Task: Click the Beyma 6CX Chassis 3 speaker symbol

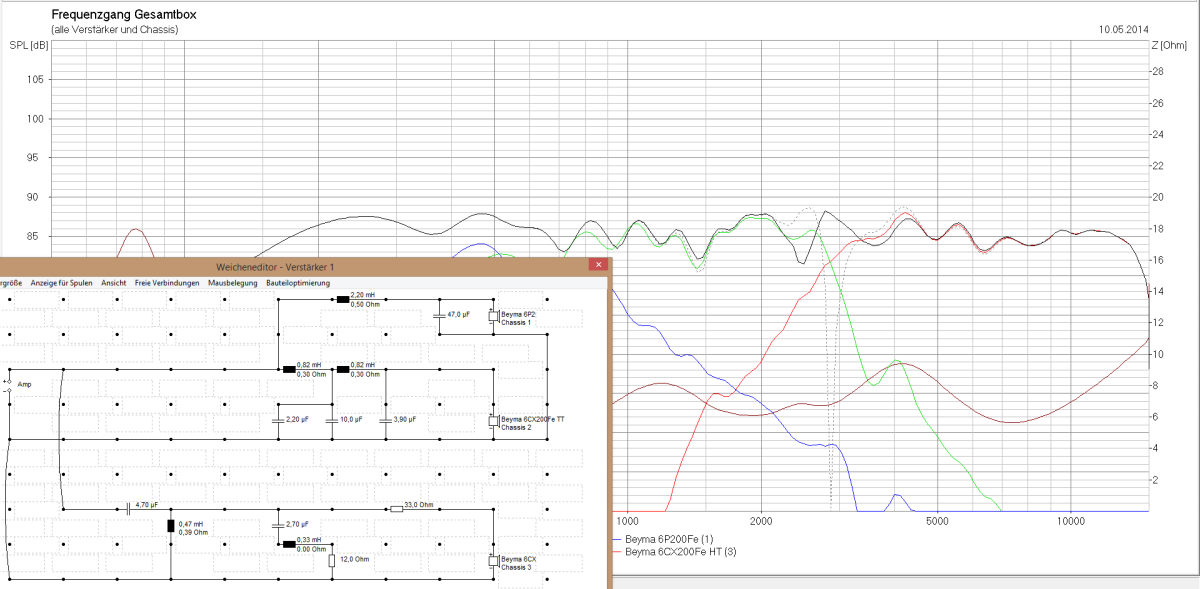Action: point(493,561)
